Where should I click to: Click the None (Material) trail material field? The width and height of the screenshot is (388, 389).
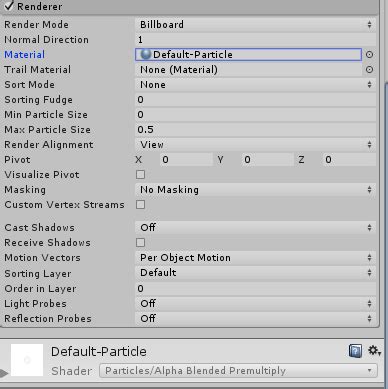click(x=248, y=70)
